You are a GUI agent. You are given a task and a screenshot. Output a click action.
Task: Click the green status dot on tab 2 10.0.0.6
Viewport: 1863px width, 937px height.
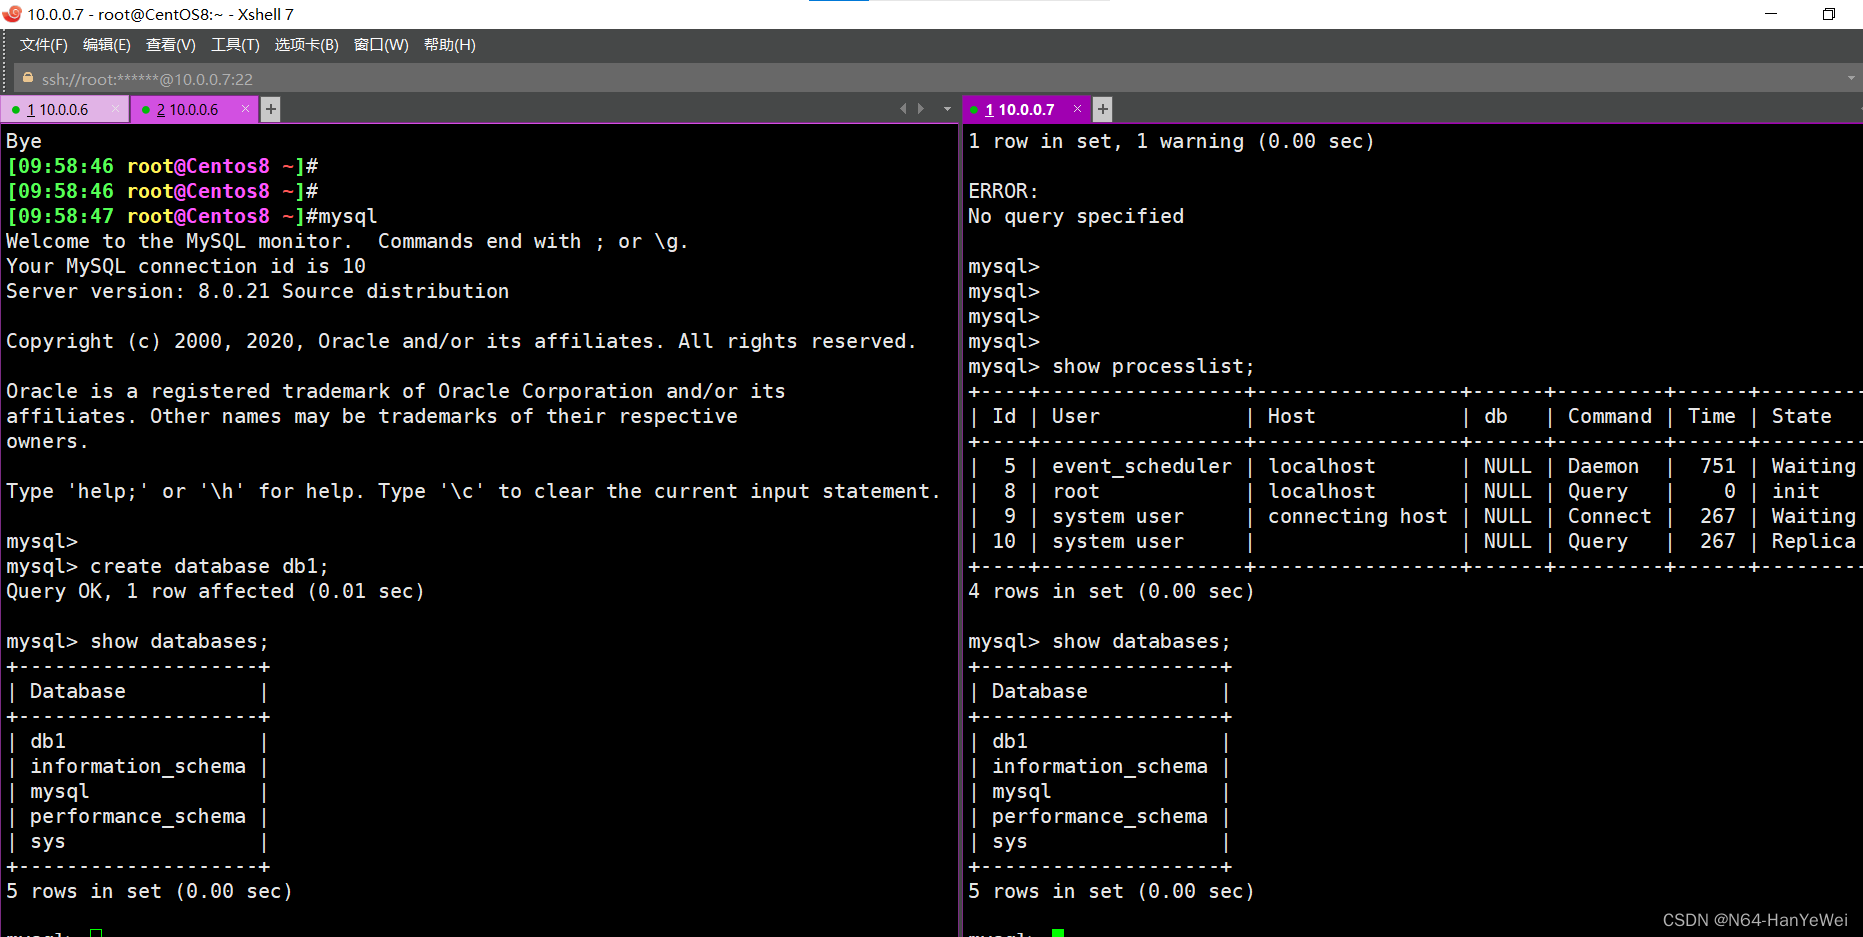145,109
